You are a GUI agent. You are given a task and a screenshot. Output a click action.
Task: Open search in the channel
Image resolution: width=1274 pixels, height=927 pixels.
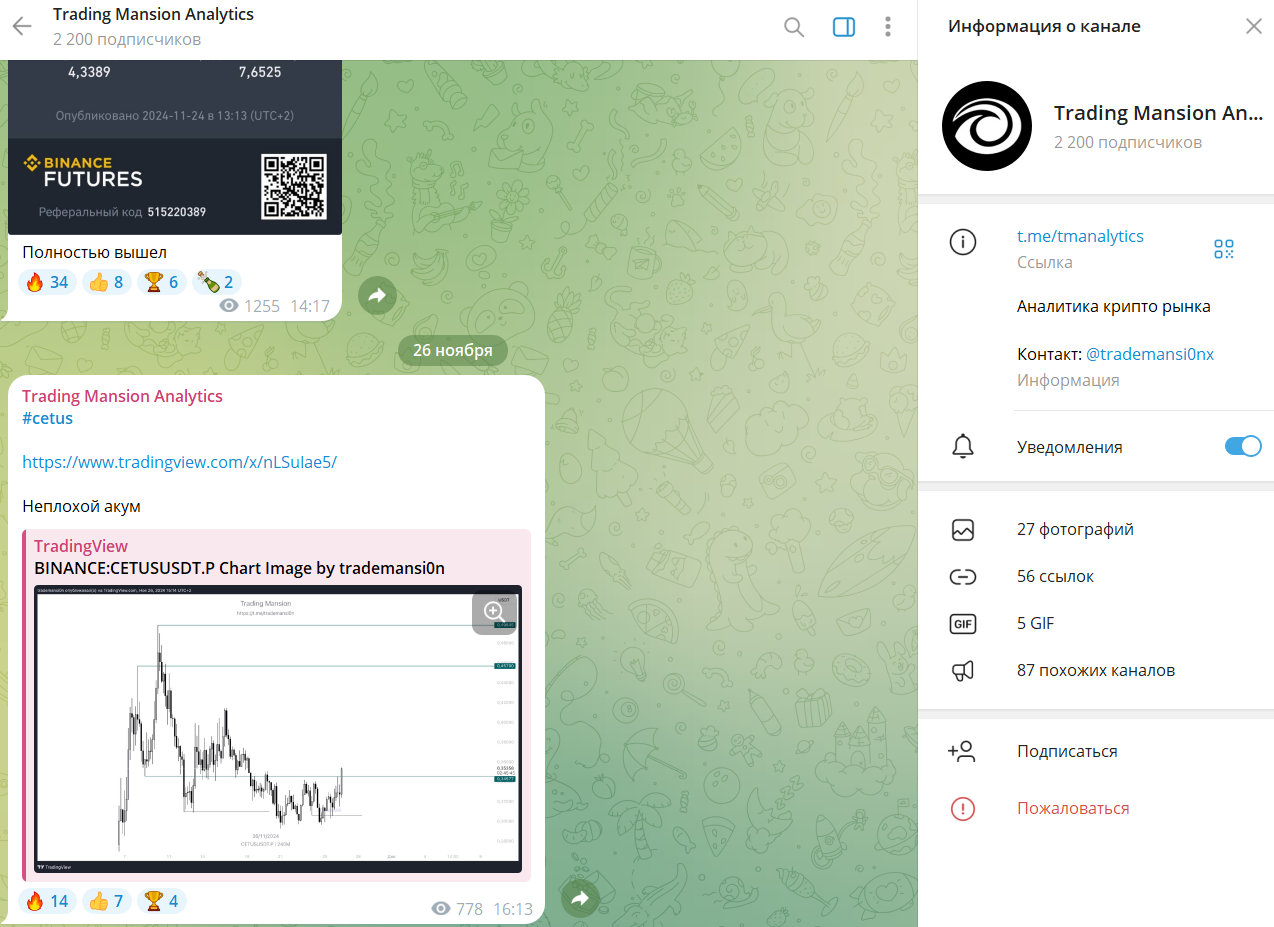click(x=794, y=27)
